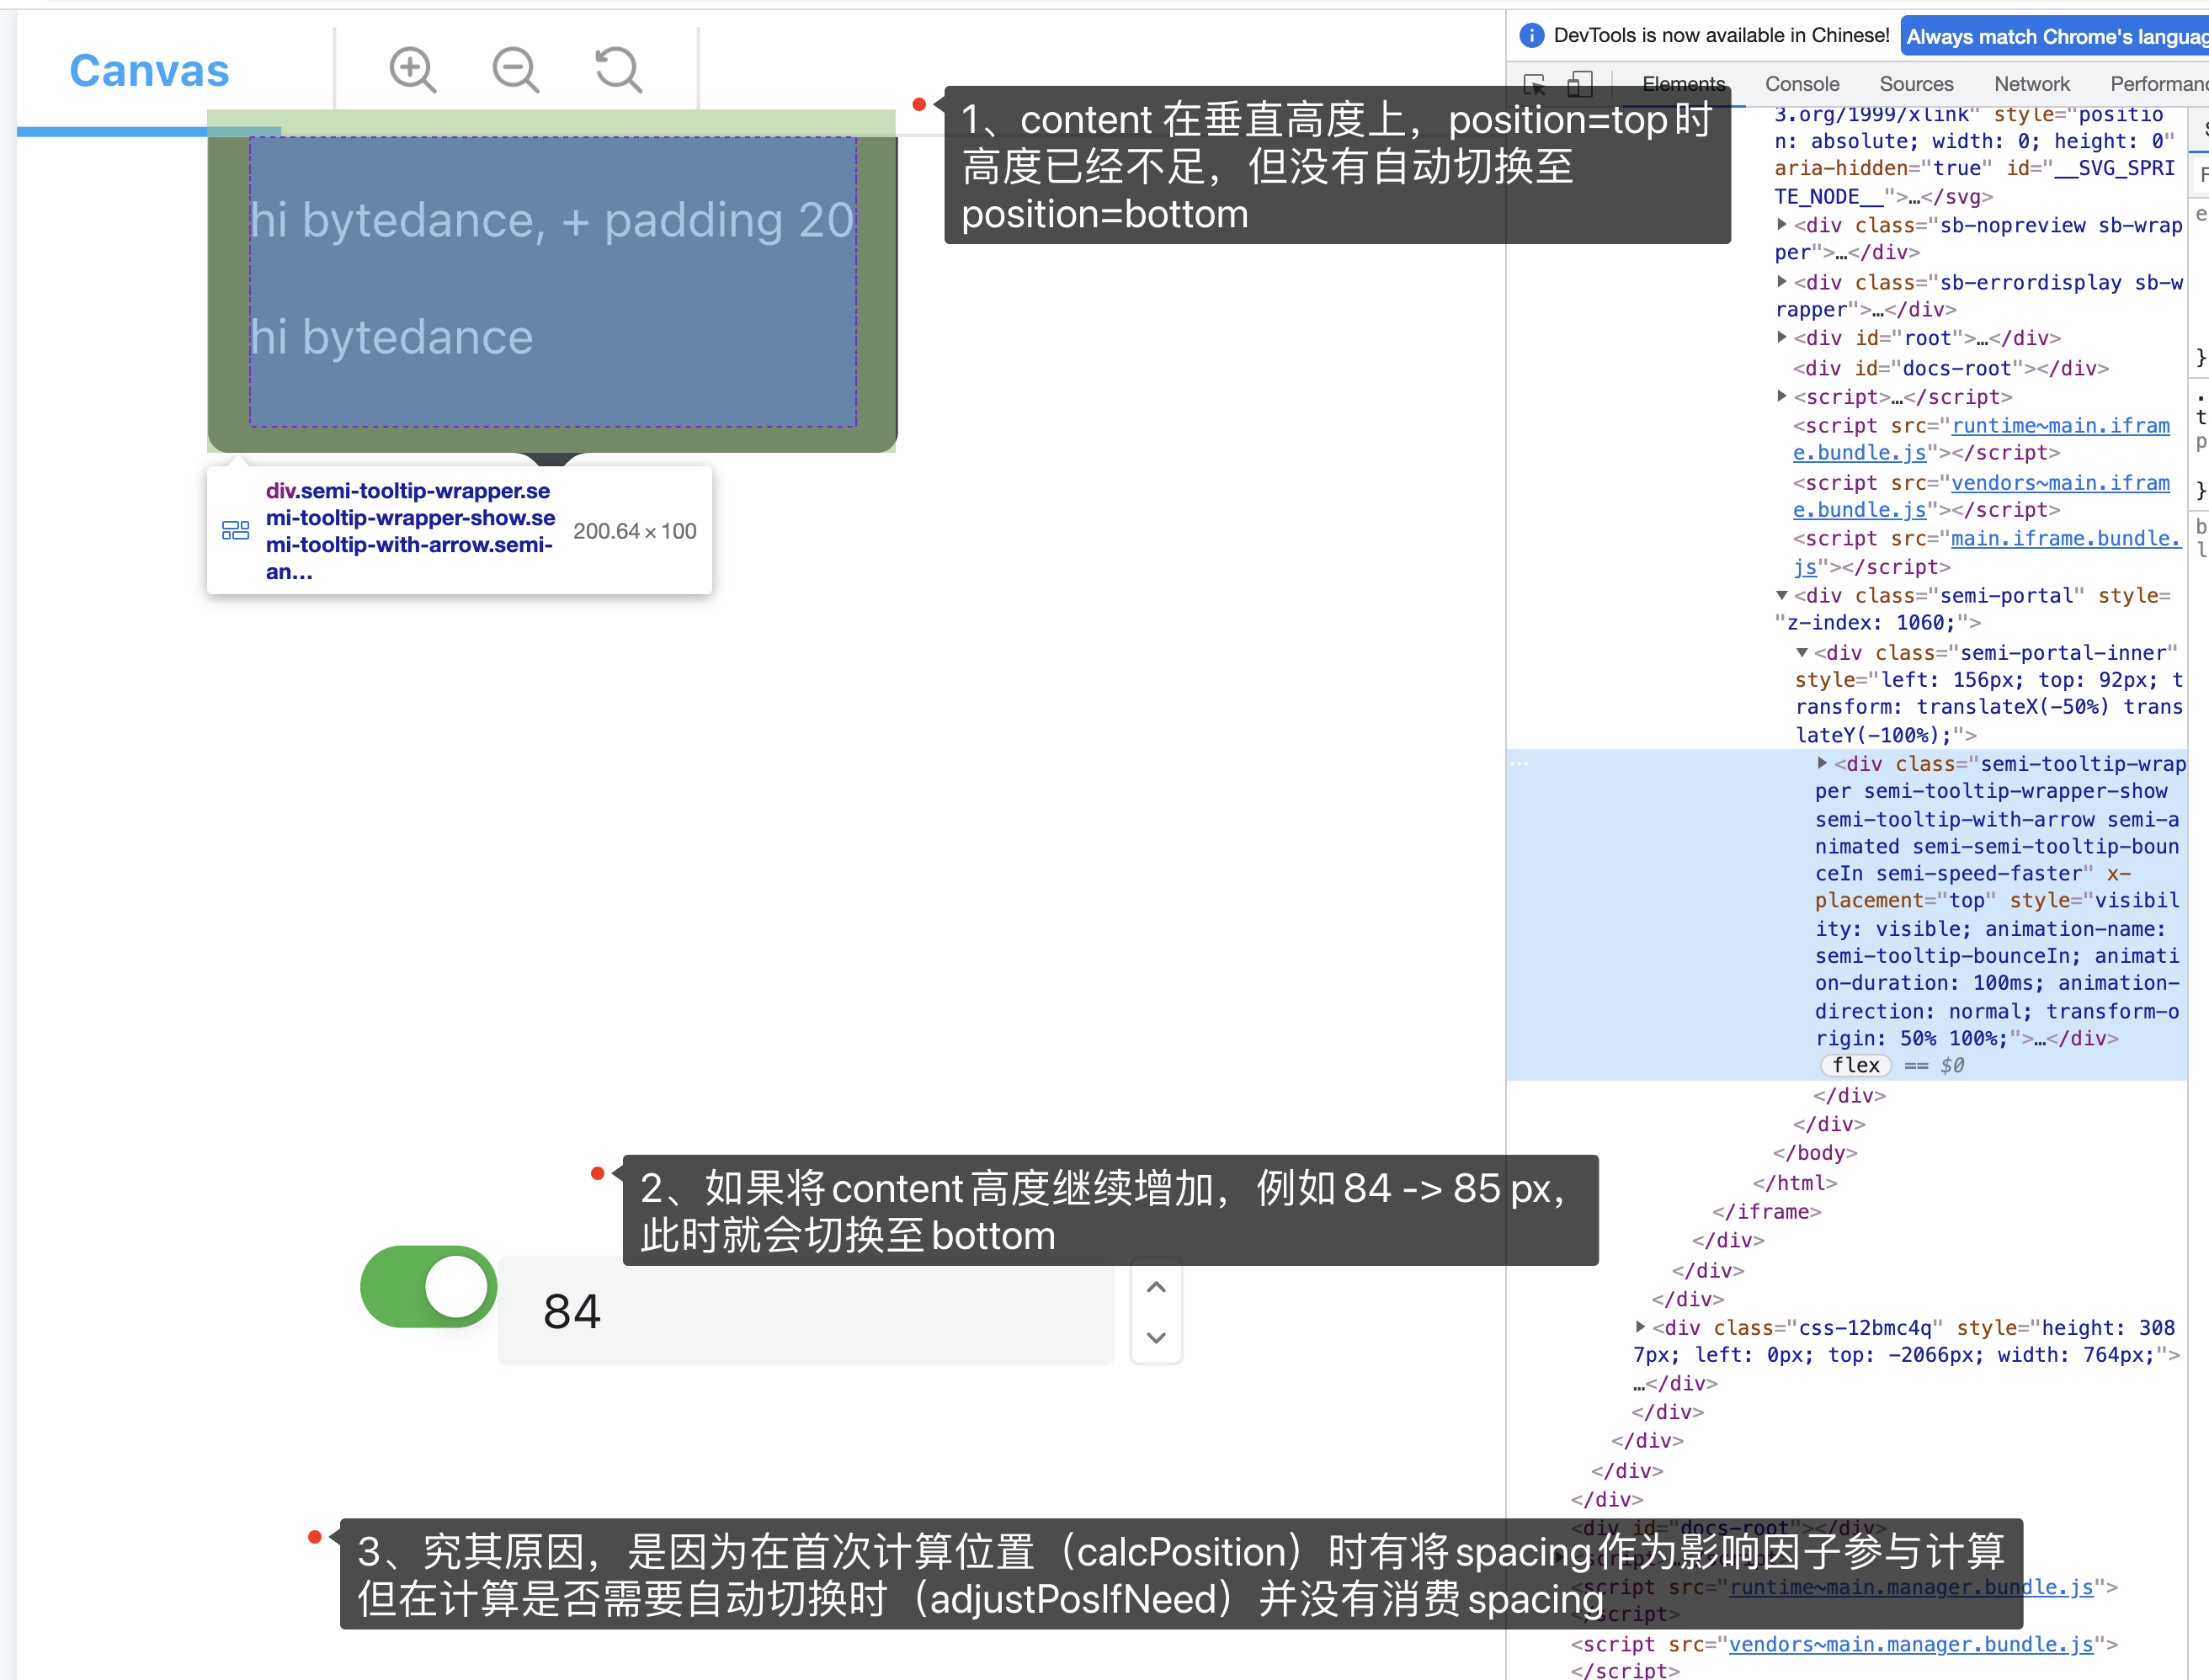2209x1680 pixels.
Task: Click the flex badge on the tooltip div
Action: (x=1855, y=1065)
